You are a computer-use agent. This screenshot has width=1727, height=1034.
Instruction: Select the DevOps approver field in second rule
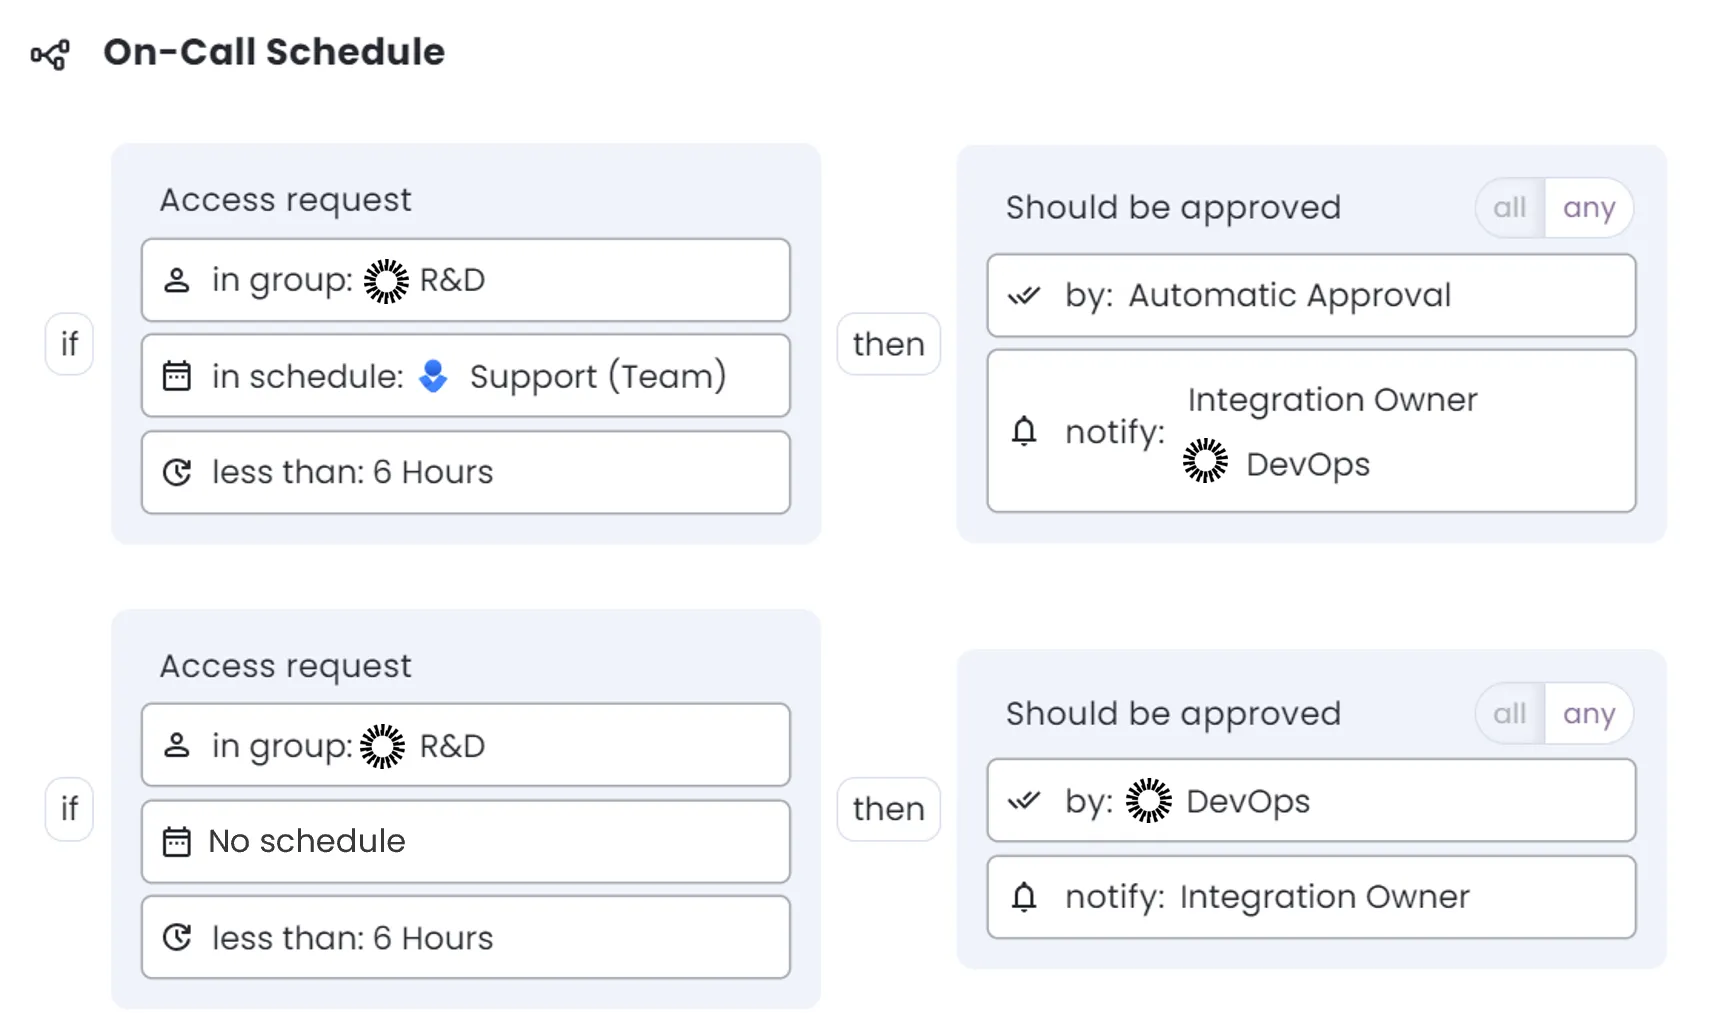point(1311,801)
